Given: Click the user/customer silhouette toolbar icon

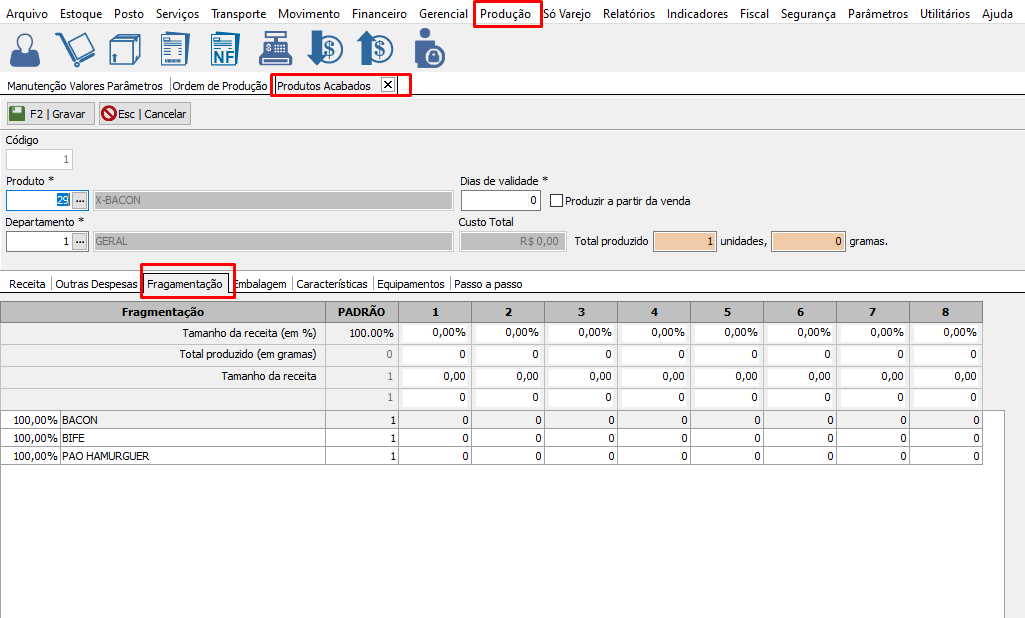Looking at the screenshot, I should point(26,49).
